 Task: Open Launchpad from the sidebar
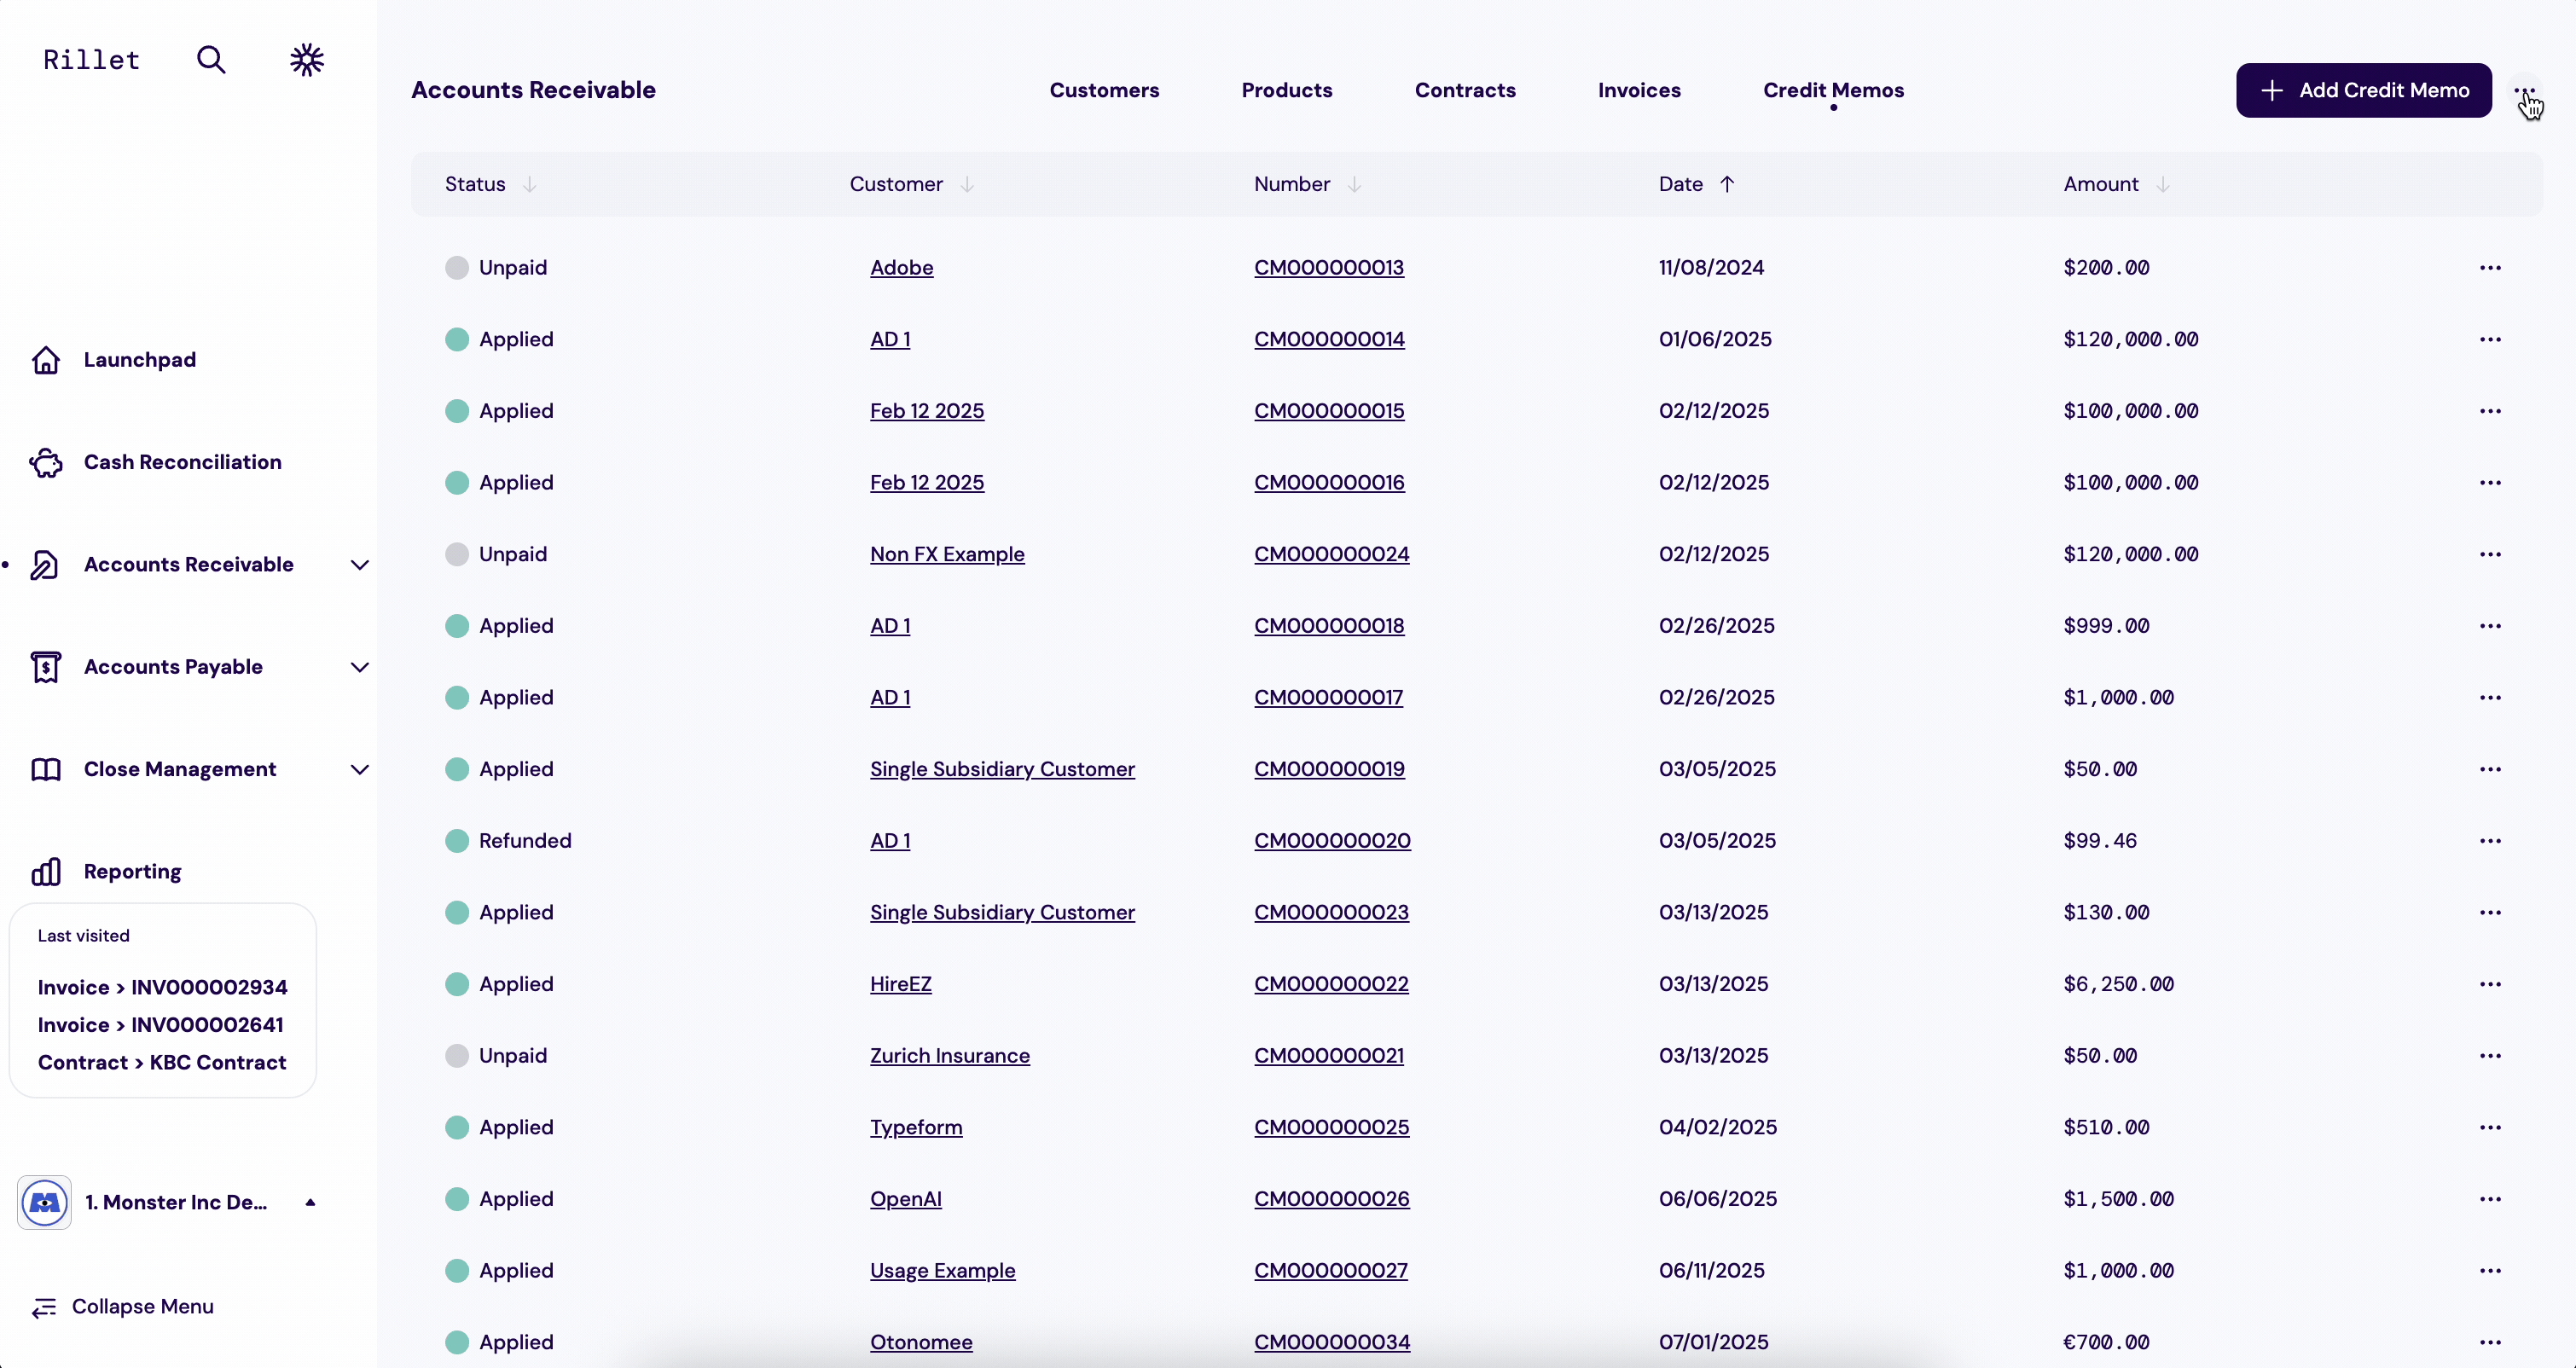point(139,360)
